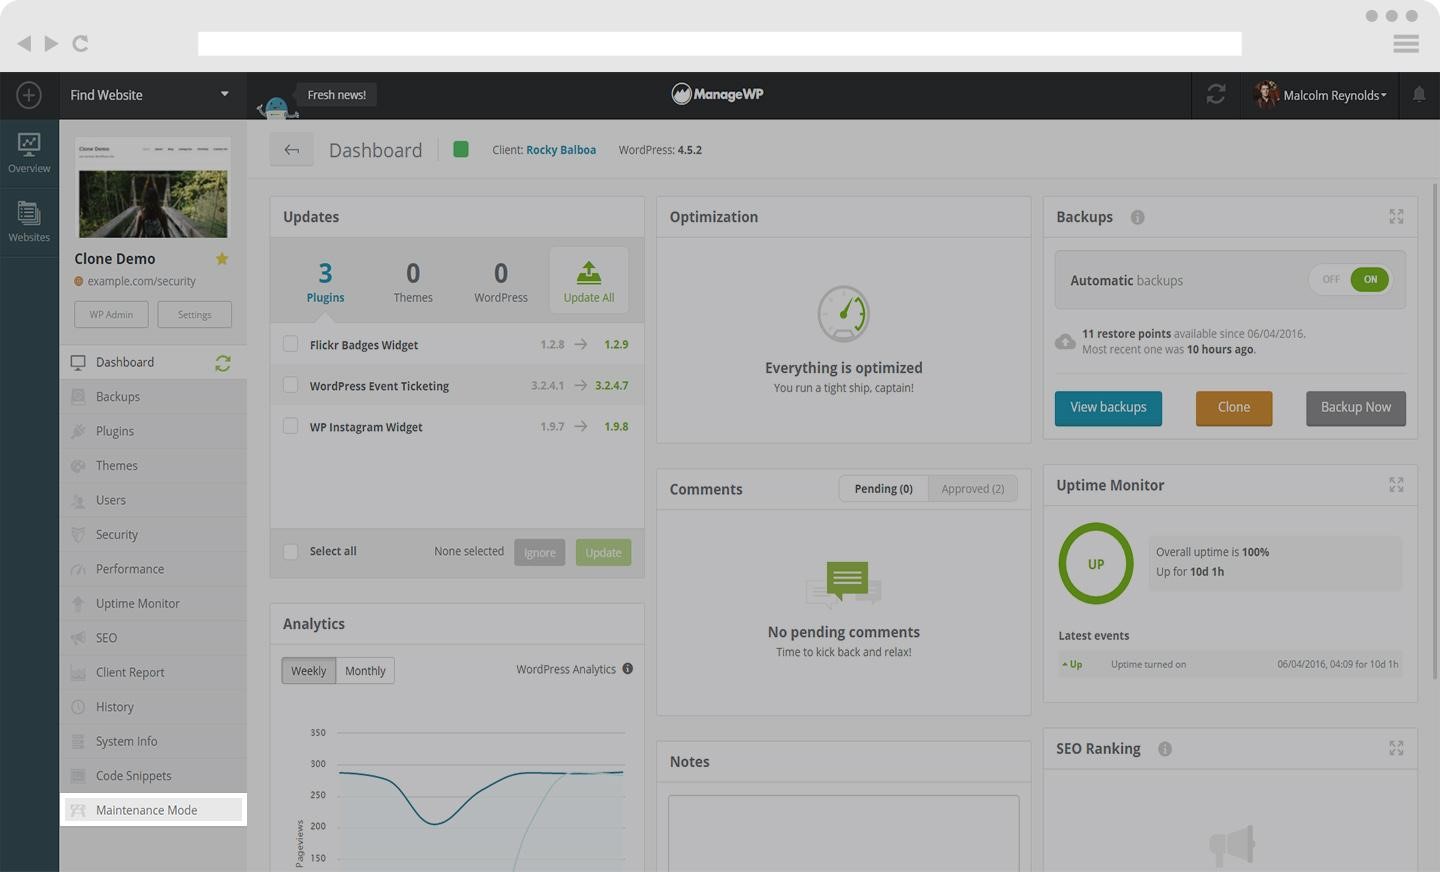1440x872 pixels.
Task: Click the Backups info icon
Action: (1138, 217)
